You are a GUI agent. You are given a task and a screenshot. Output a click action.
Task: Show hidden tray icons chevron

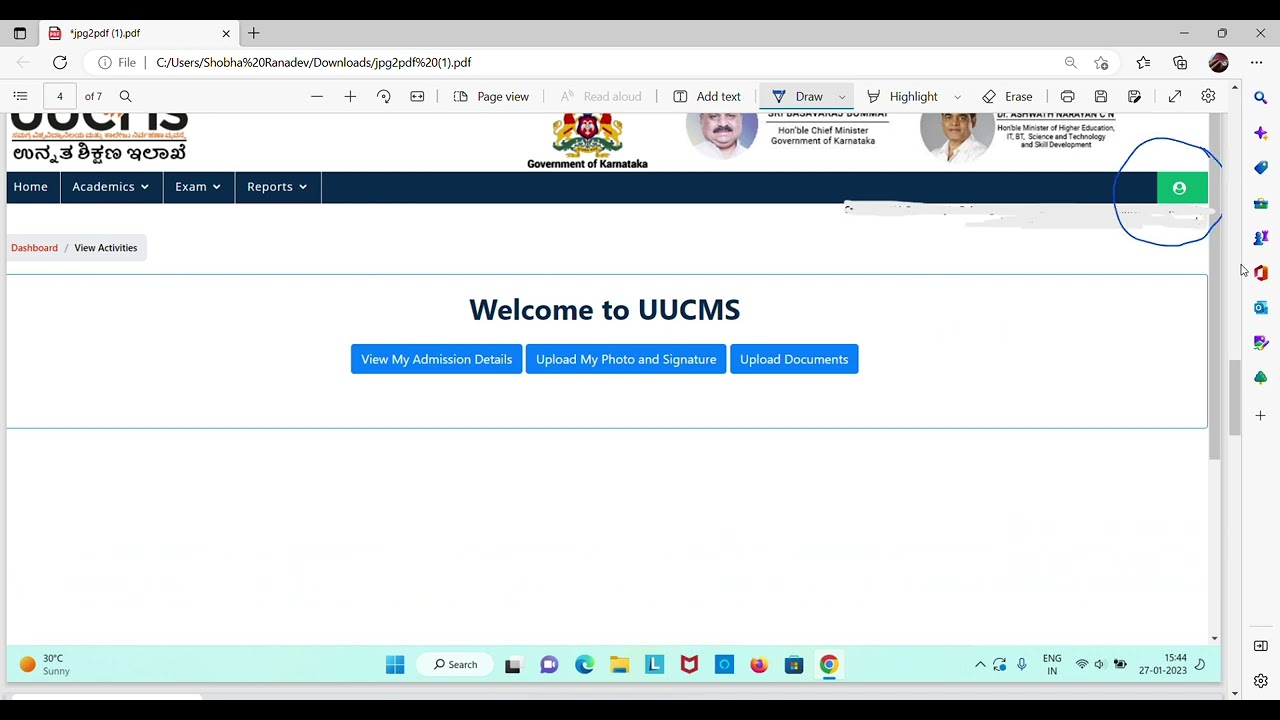980,665
